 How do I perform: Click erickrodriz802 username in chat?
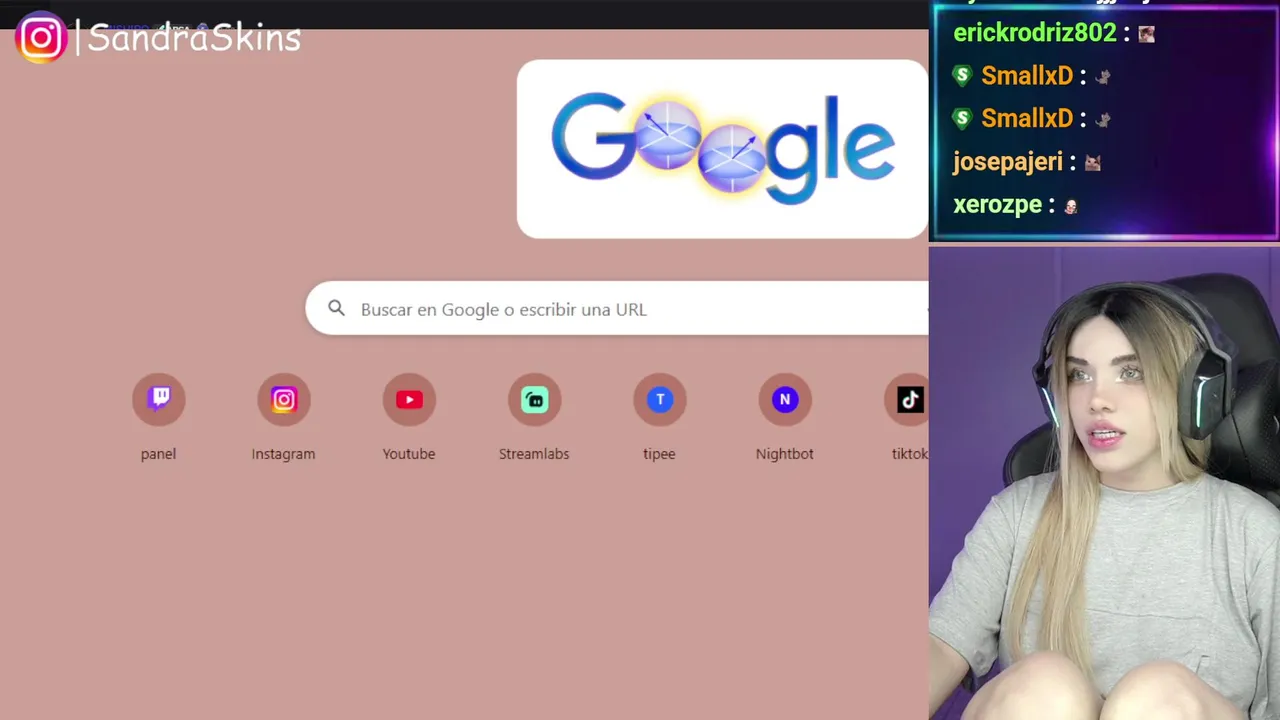(1035, 33)
